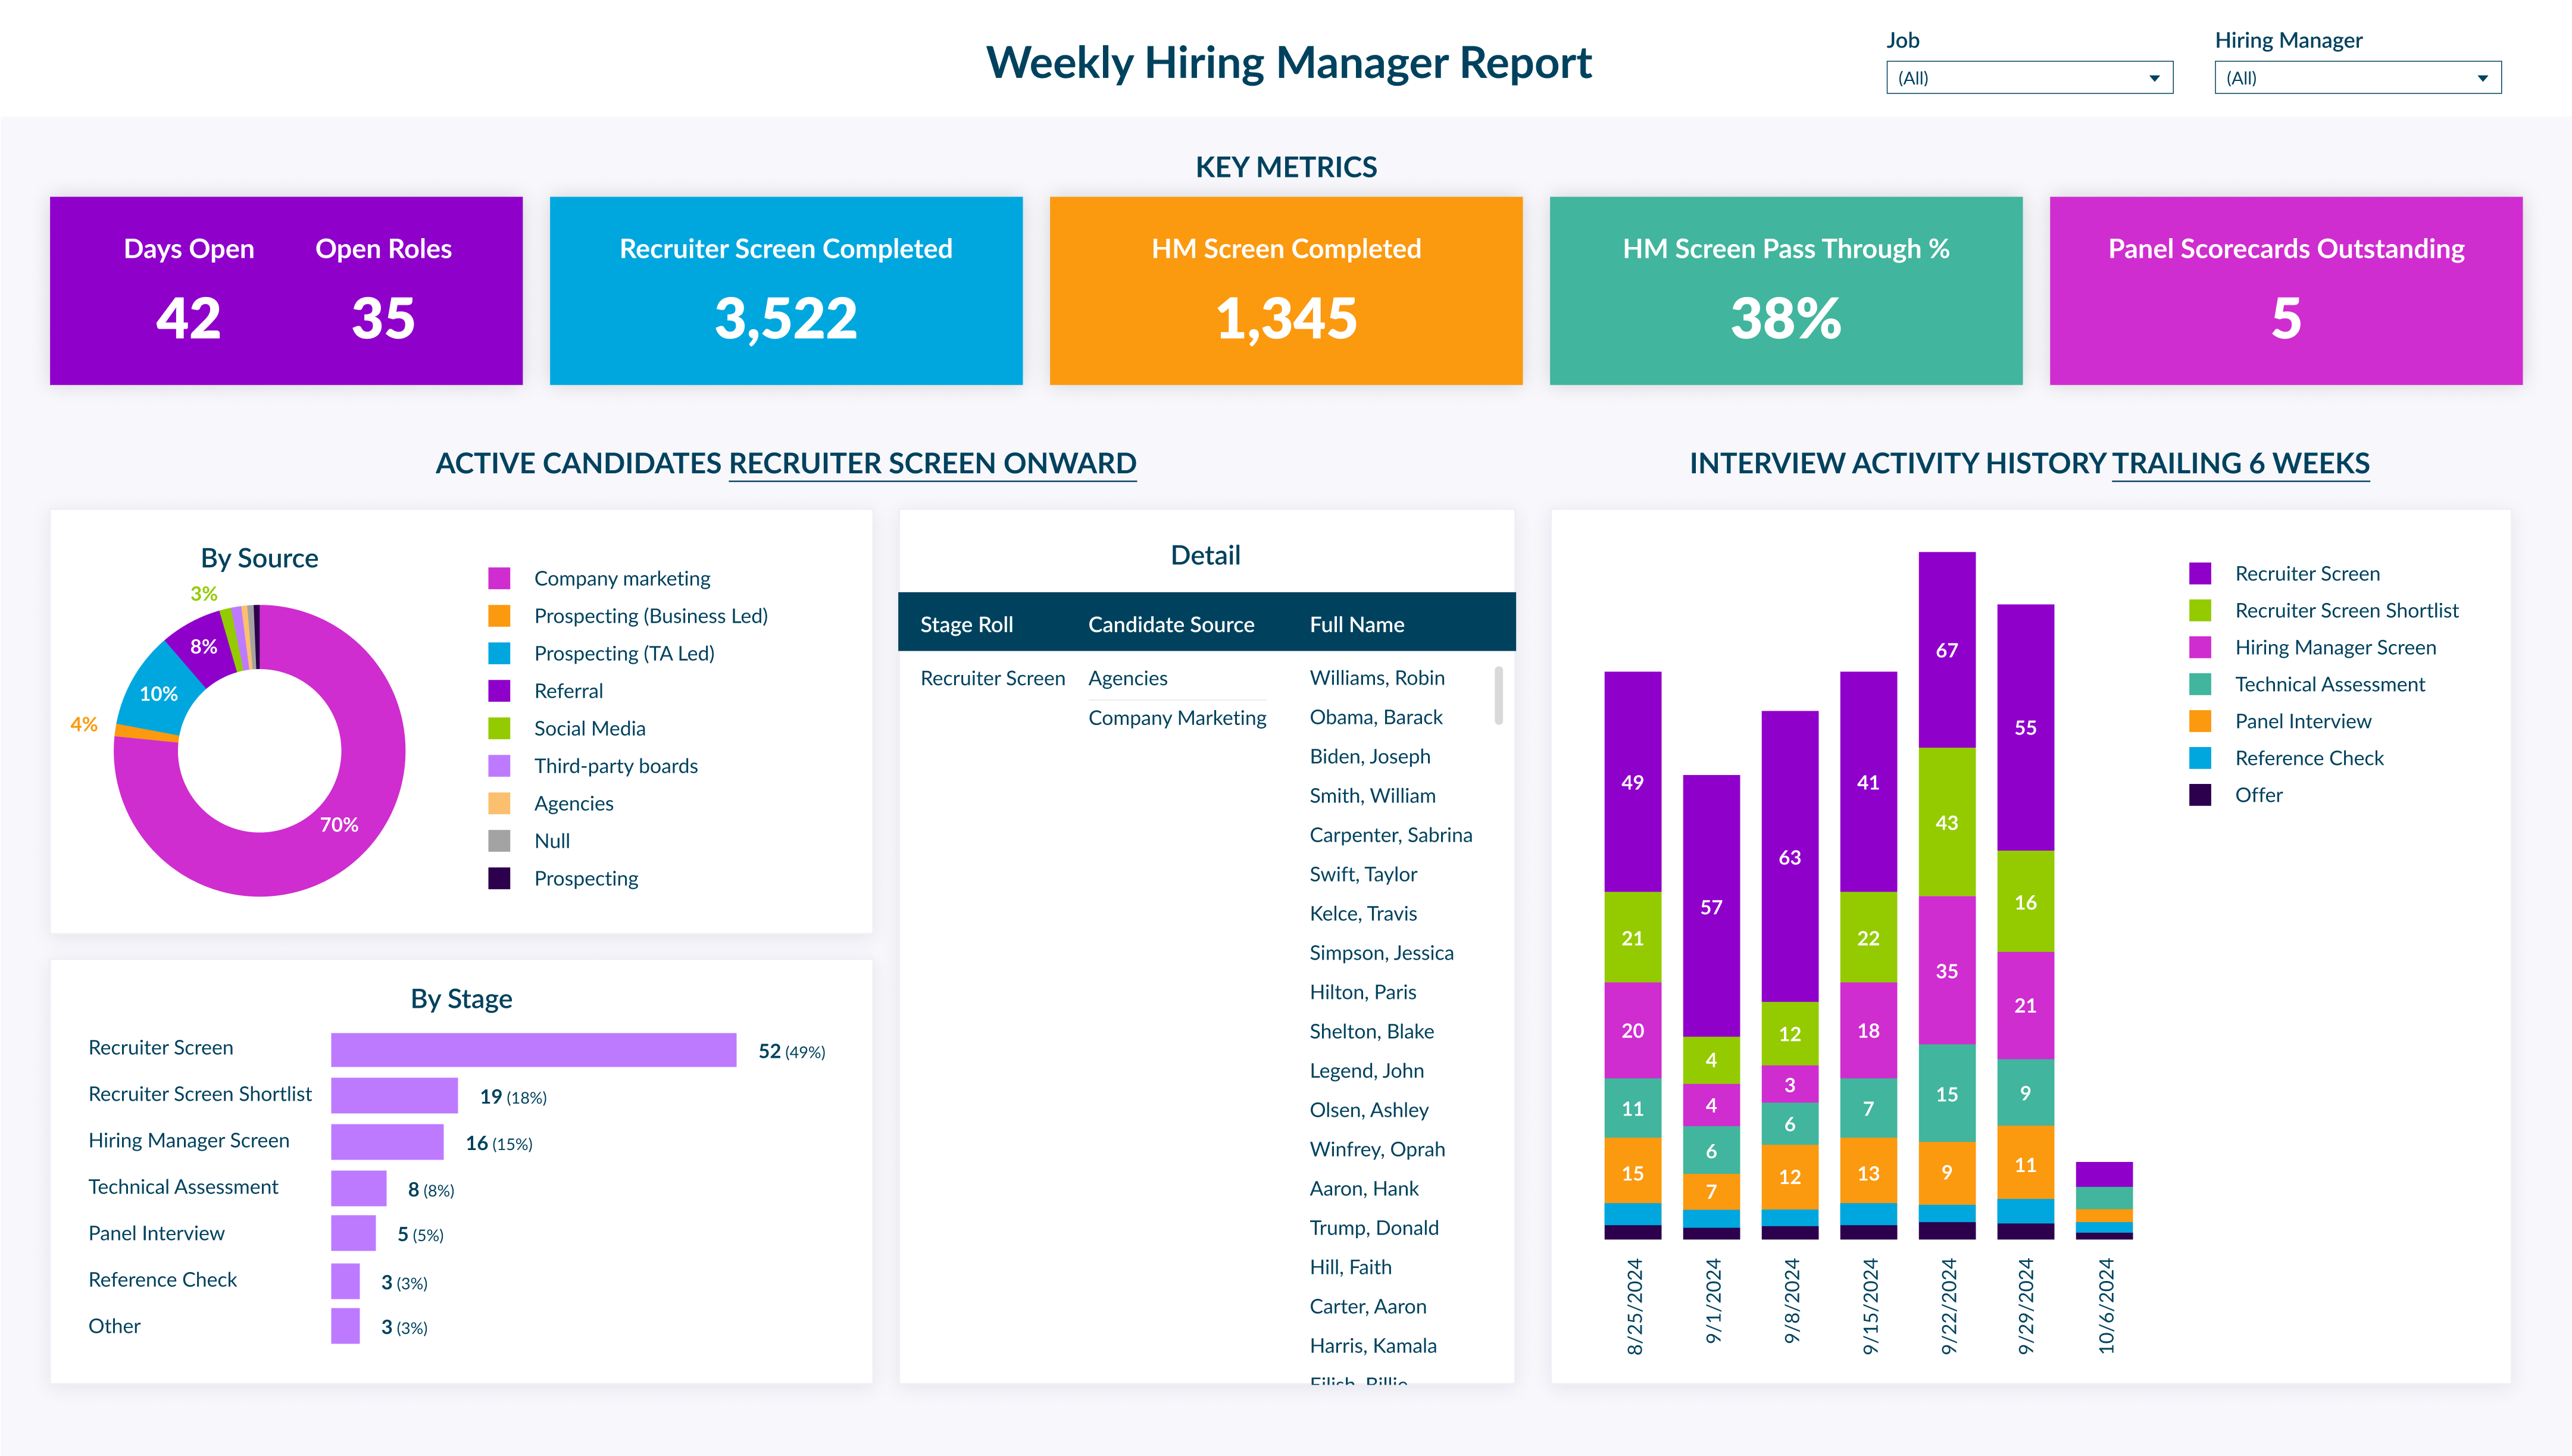Click the Recruiter Screen chart legend swatch
The height and width of the screenshot is (1456, 2572).
click(x=2200, y=573)
